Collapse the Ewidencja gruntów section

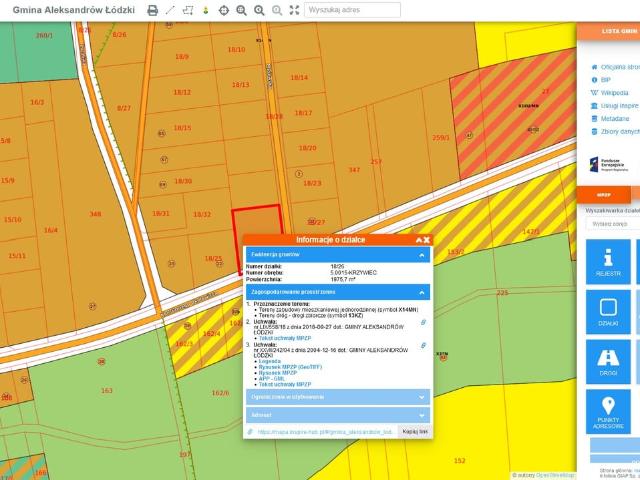point(423,256)
